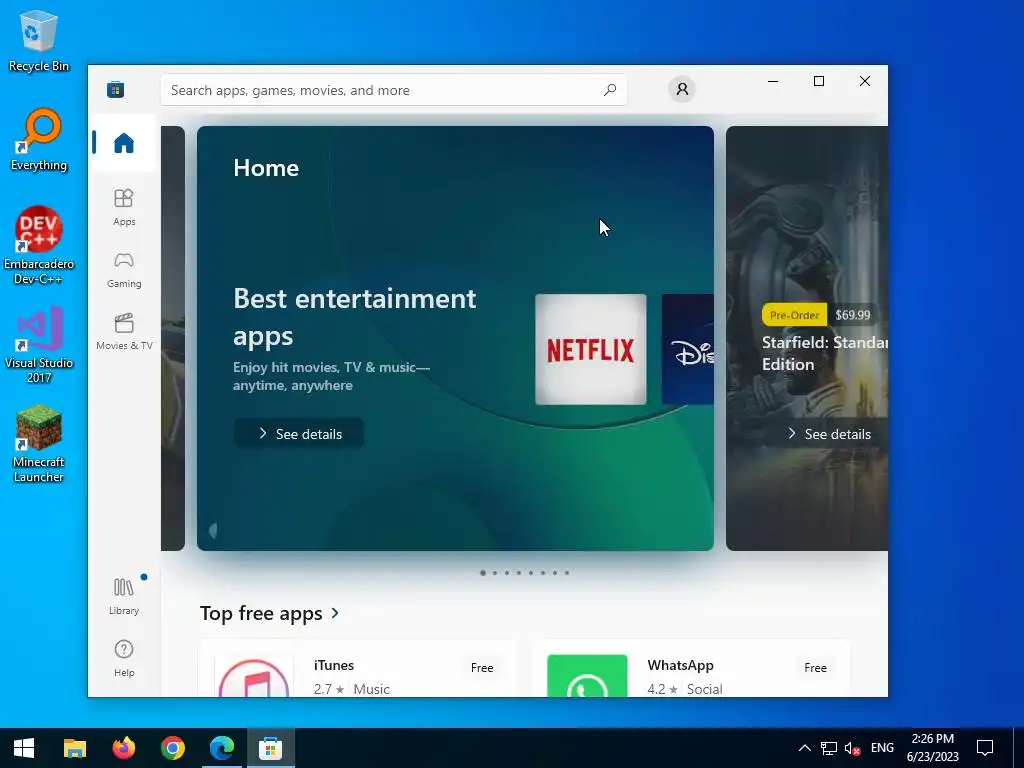Open the user account profile icon
The image size is (1024, 768).
[x=682, y=89]
